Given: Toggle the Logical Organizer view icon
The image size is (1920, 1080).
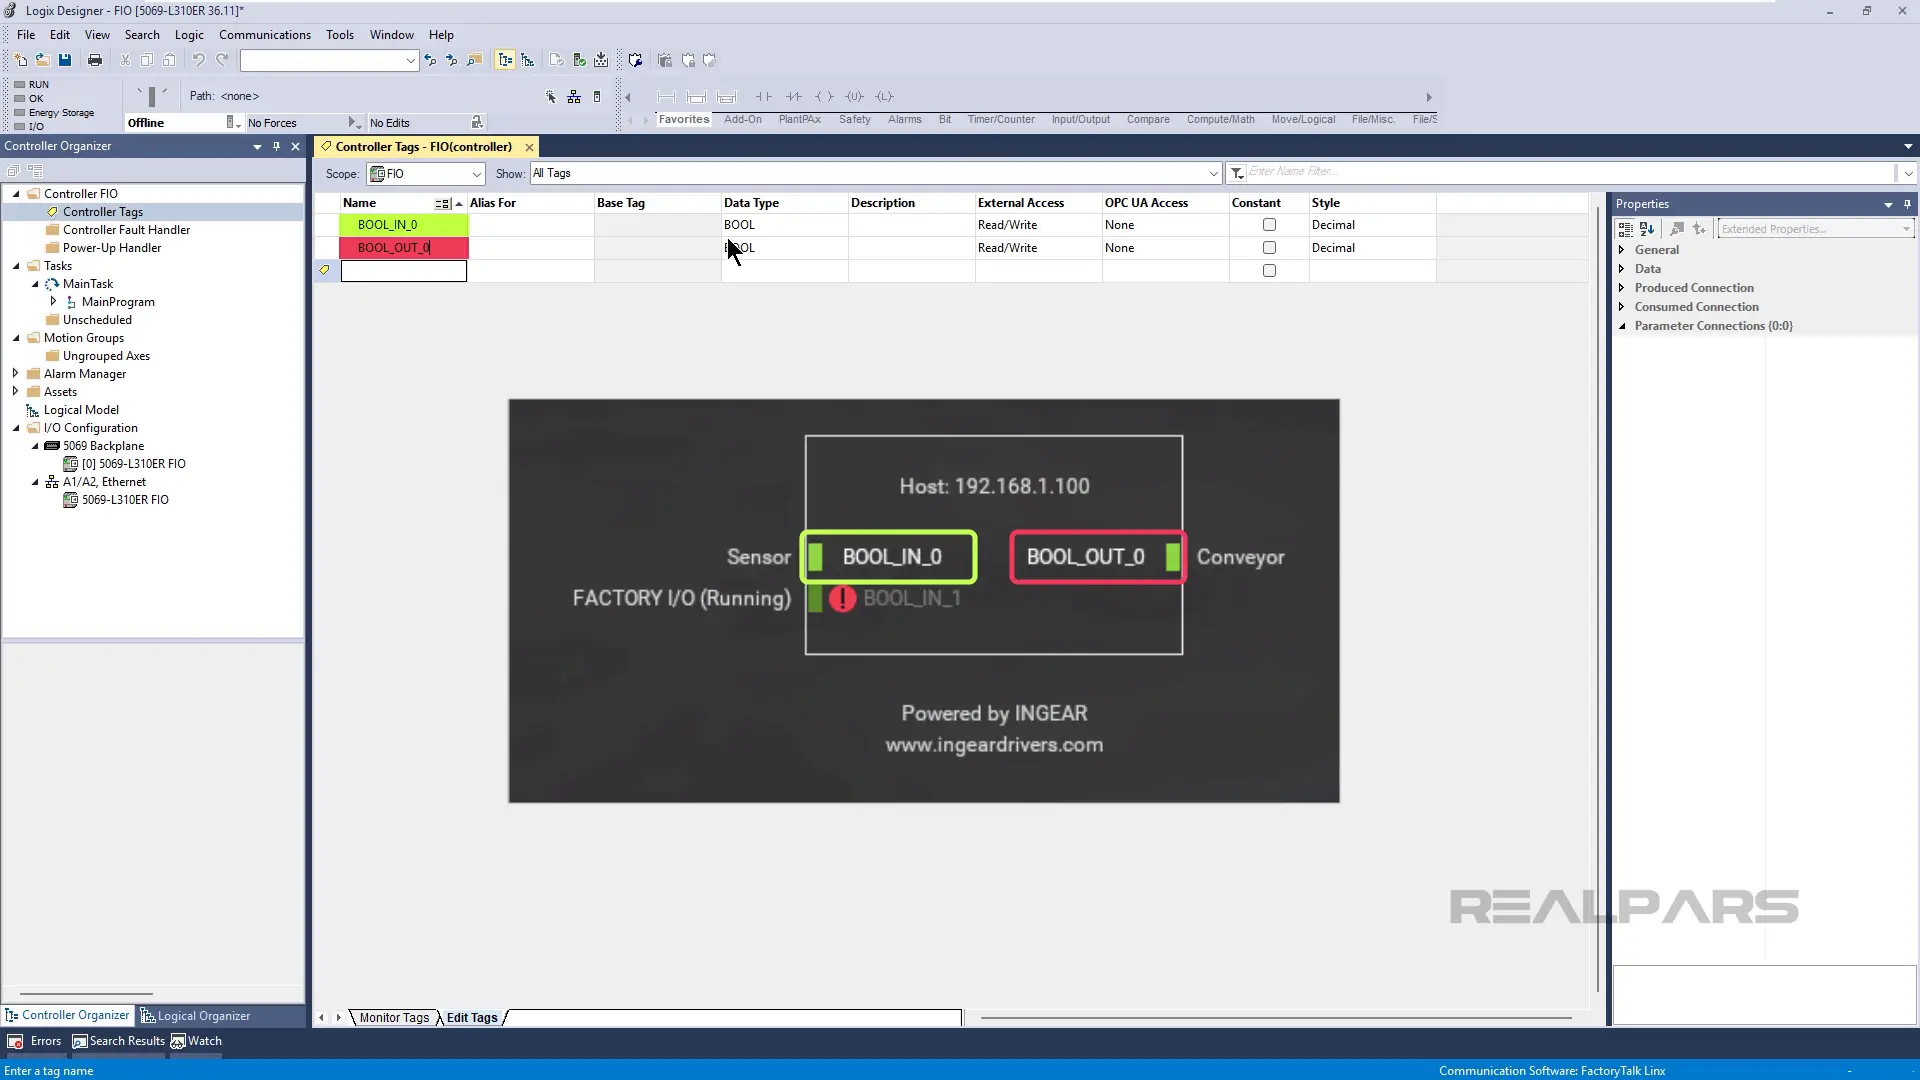Looking at the screenshot, I should 528,60.
